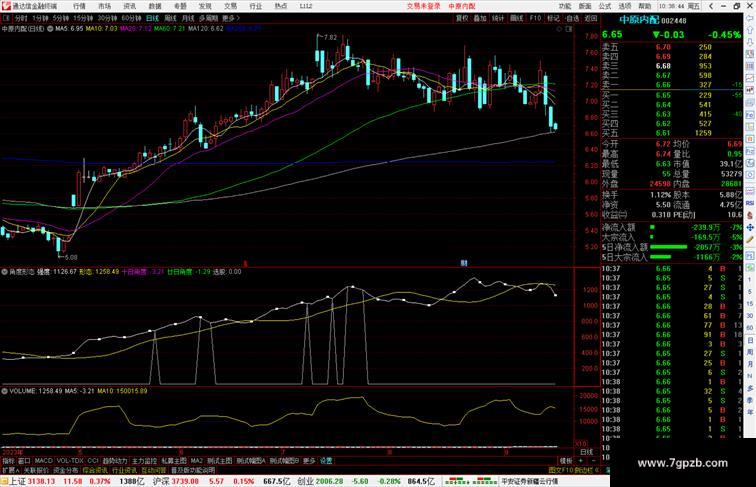
Task: Select the CCI indicator tab
Action: 93,461
